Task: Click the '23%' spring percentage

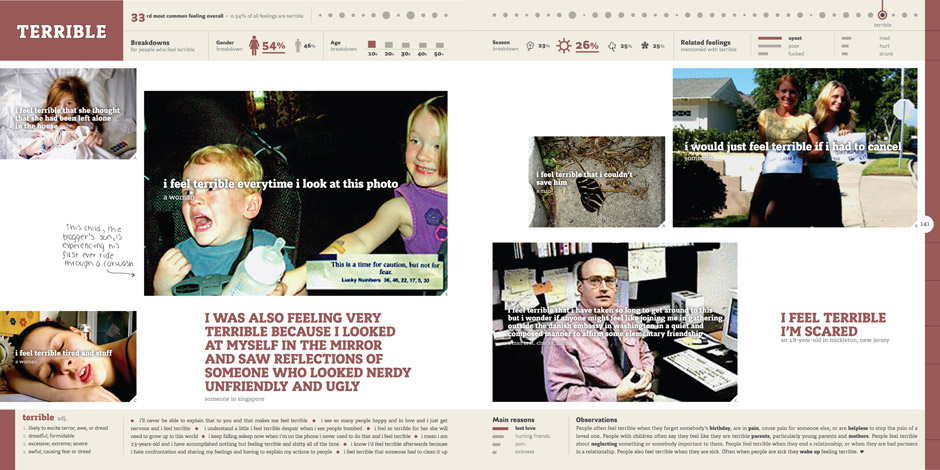Action: (x=544, y=46)
